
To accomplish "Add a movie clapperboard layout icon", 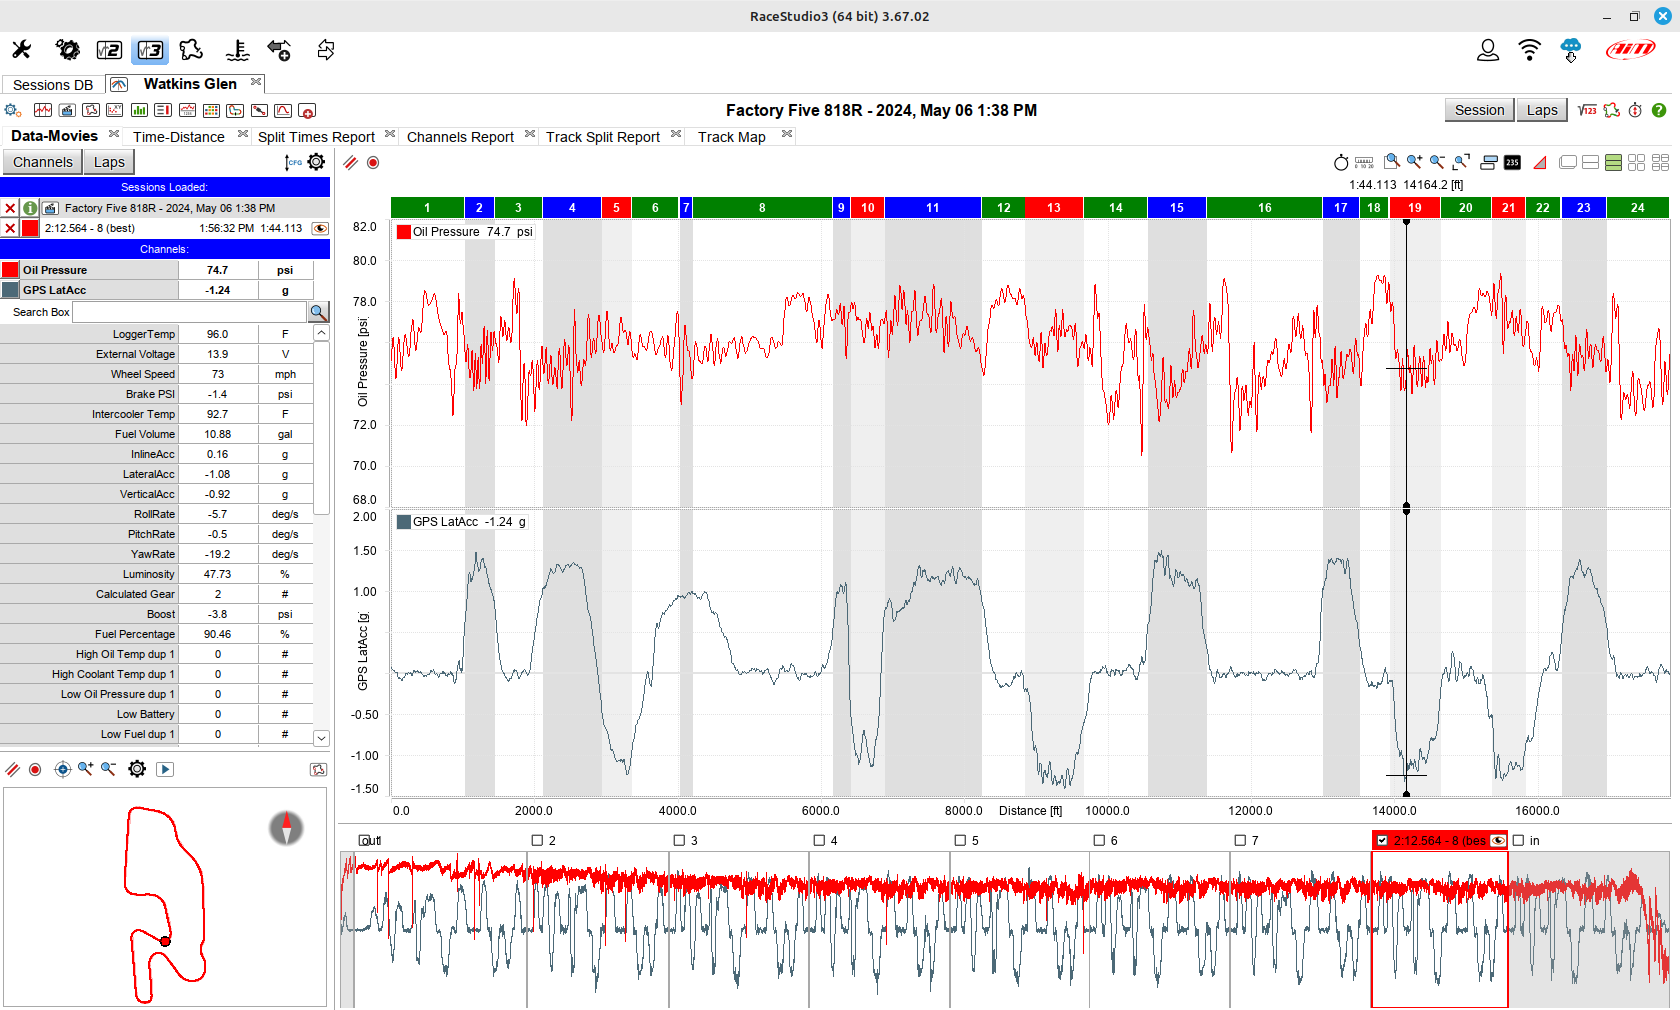I will point(67,110).
